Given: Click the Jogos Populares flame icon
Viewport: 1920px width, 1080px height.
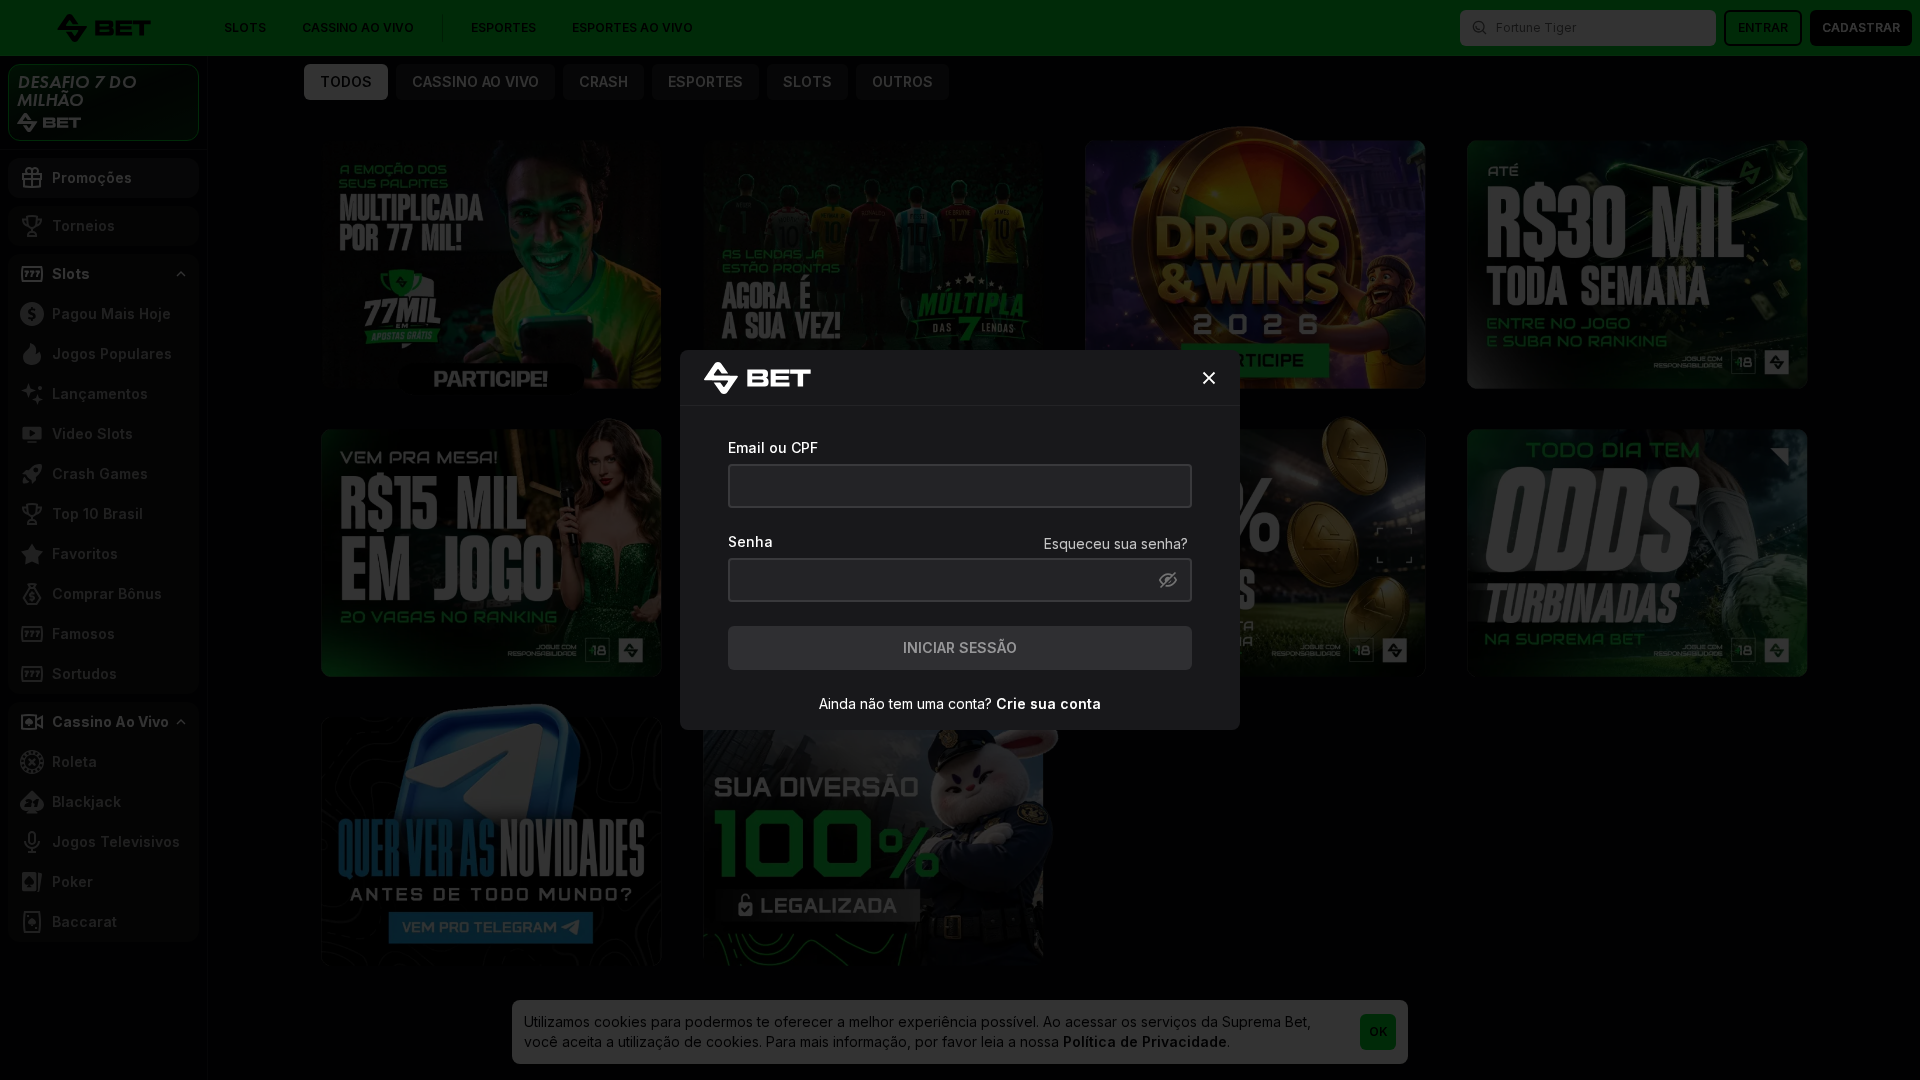Looking at the screenshot, I should pyautogui.click(x=32, y=354).
